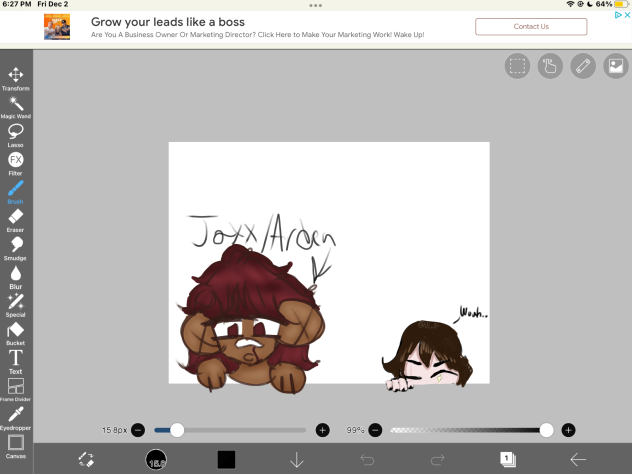Viewport: 632px width, 474px height.
Task: Open the ad headline Grow your leads
Action: point(168,22)
